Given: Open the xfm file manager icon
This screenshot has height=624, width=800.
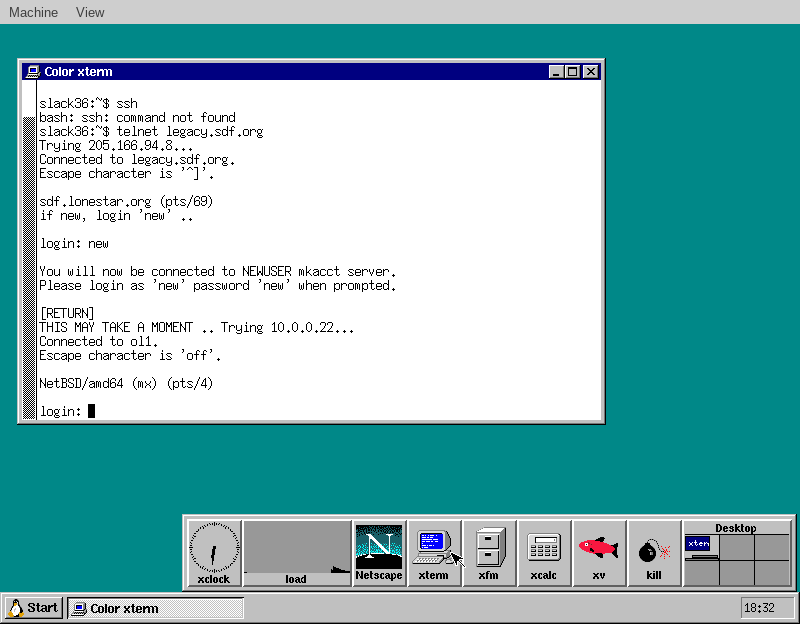Looking at the screenshot, I should tap(489, 553).
